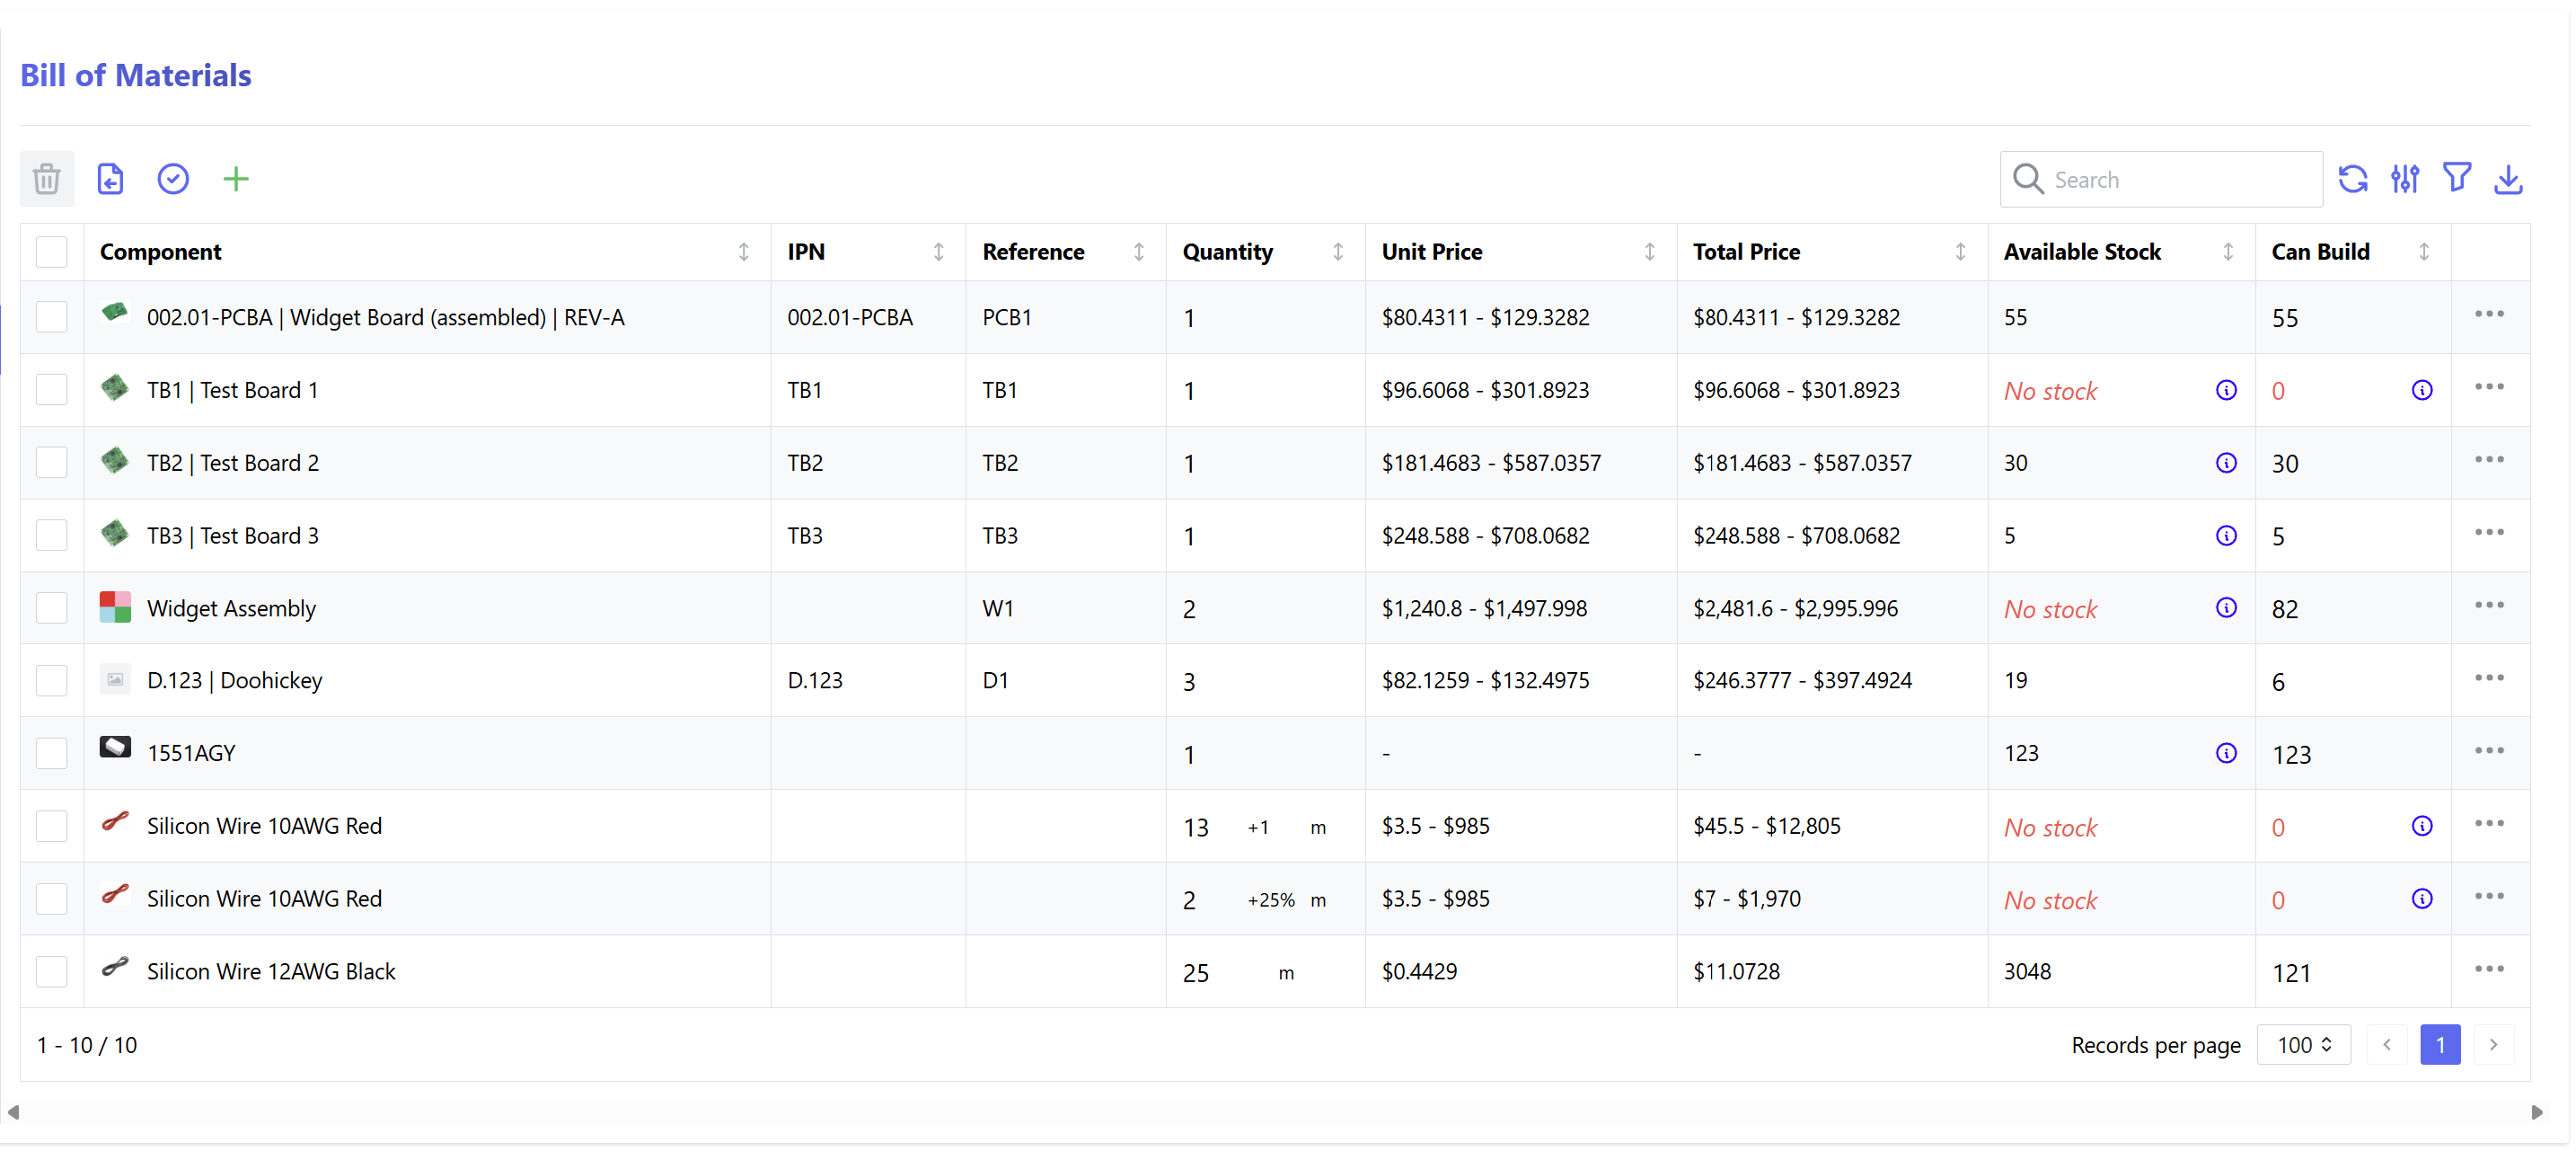Sort table by Unit Price column

[x=1431, y=252]
